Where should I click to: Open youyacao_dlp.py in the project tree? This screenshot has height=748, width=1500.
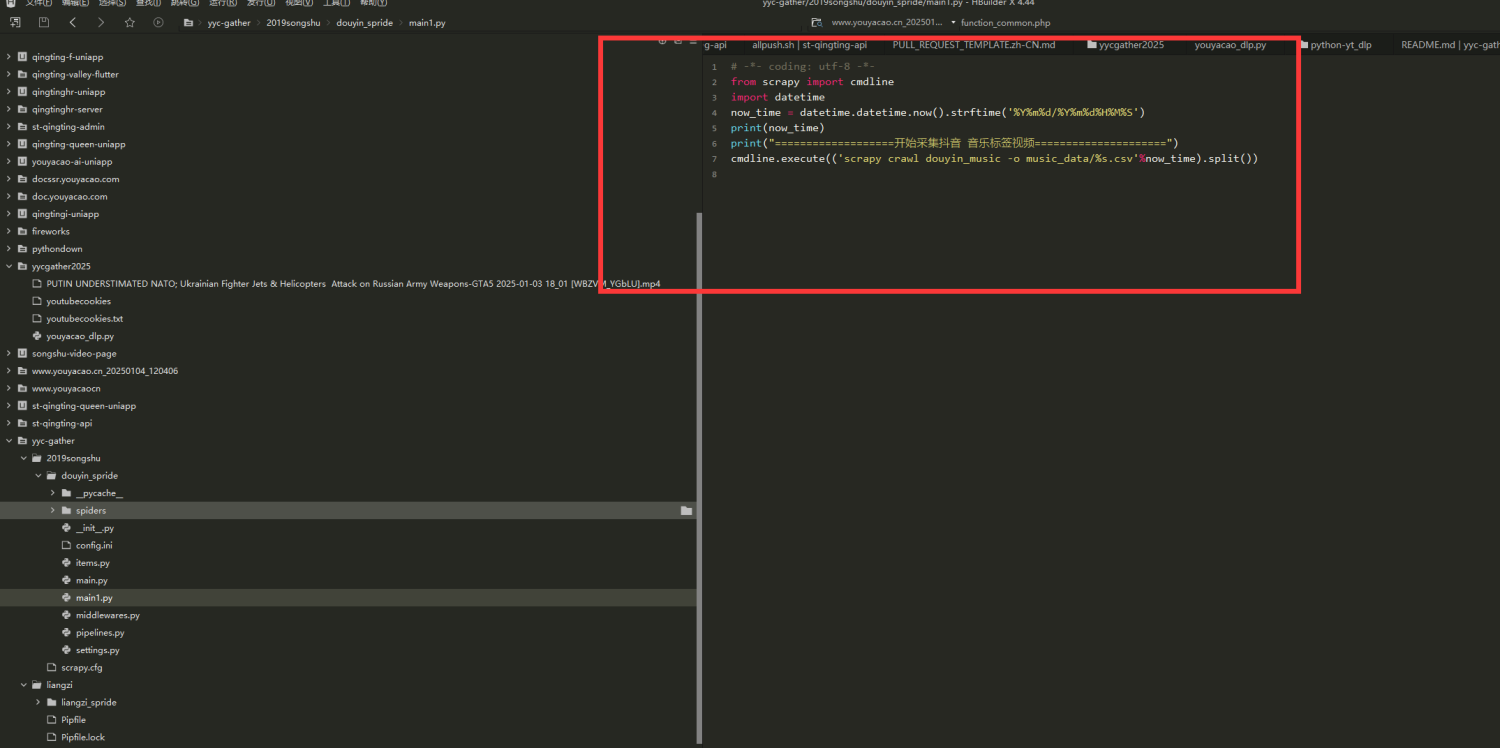coord(80,336)
